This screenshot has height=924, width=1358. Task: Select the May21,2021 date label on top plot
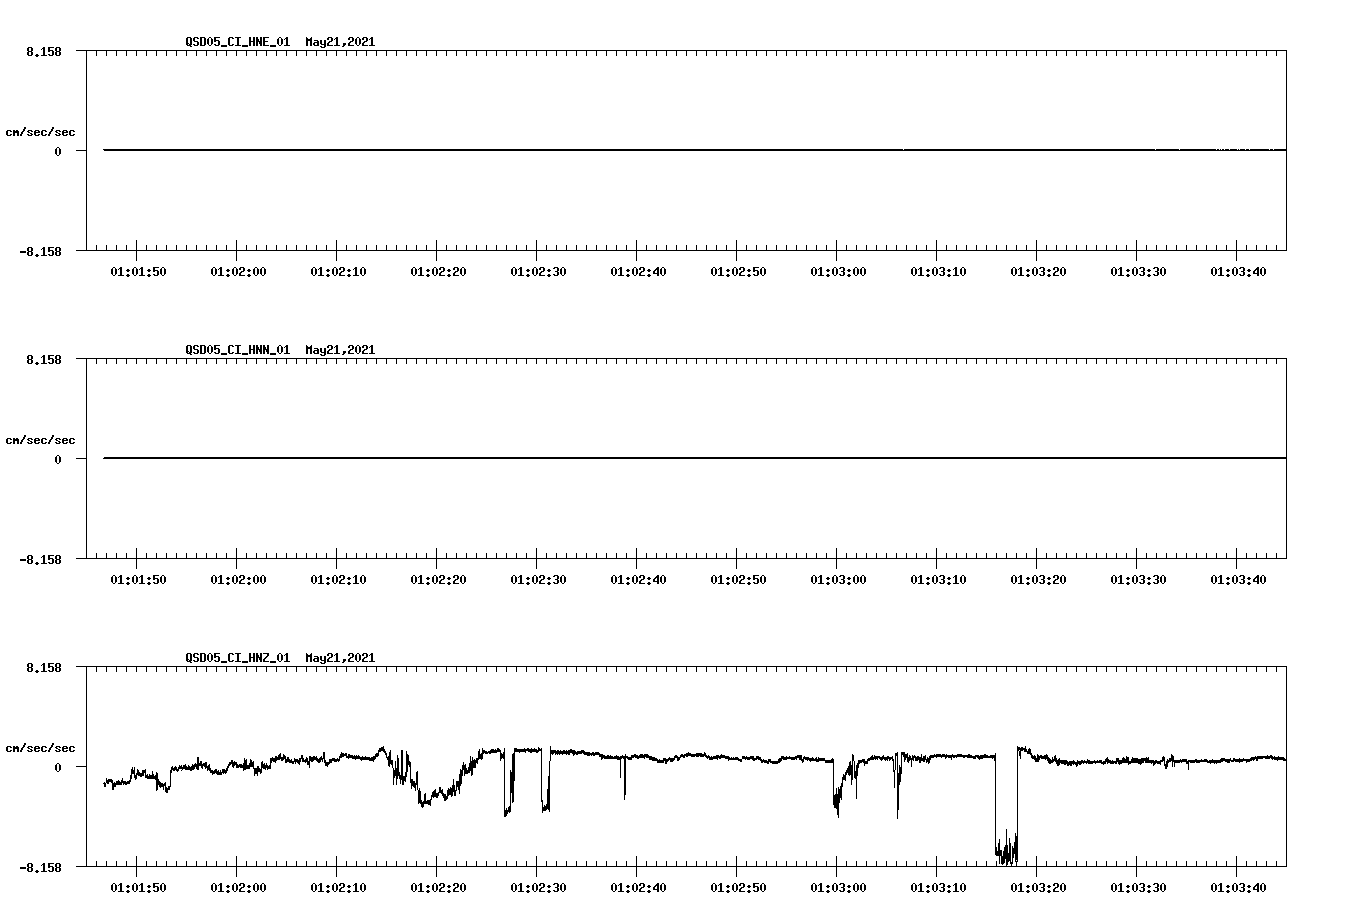pos(340,42)
